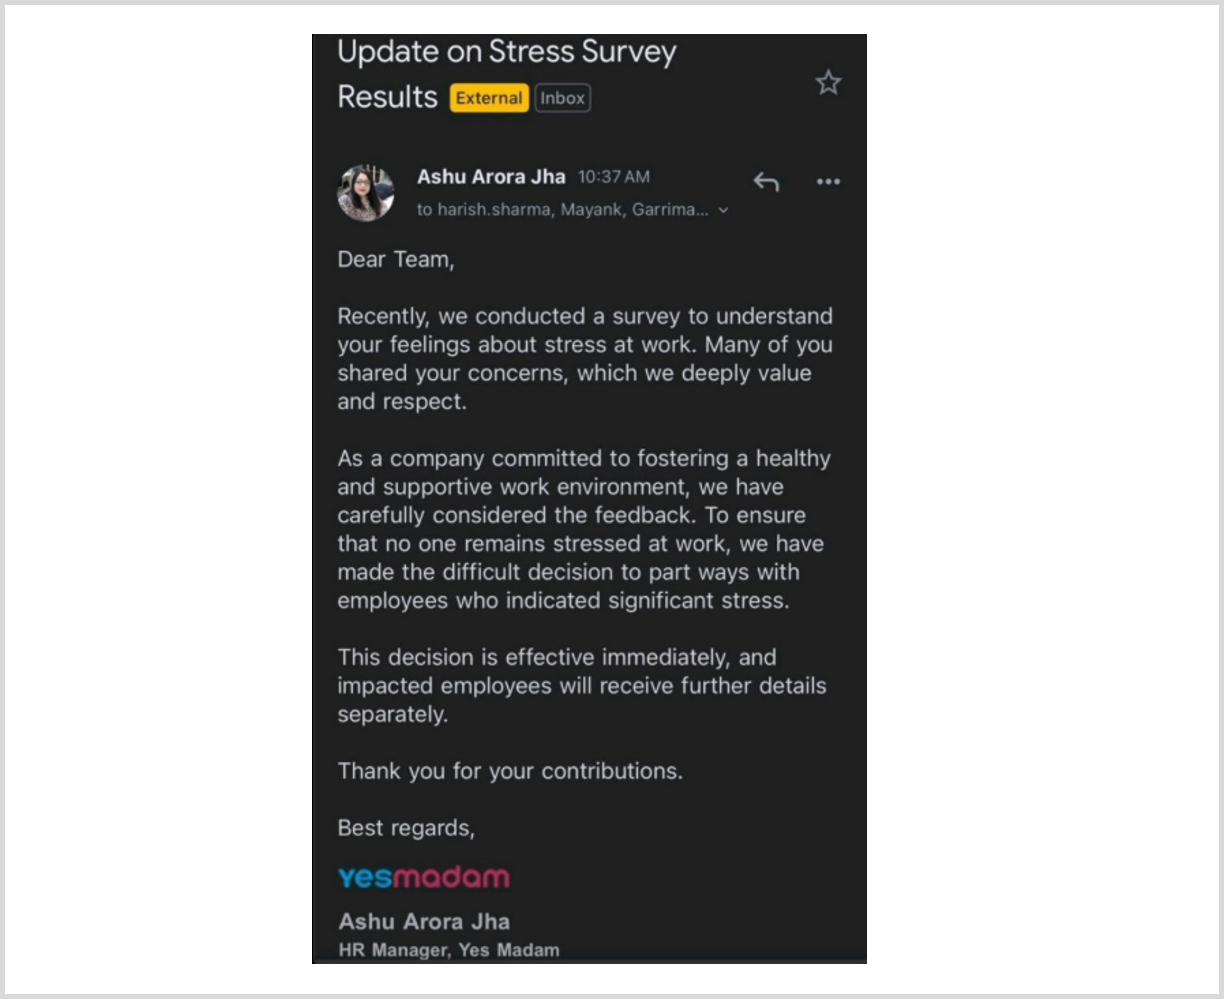
Task: Click the yesmadam logo in signature
Action: [x=424, y=877]
